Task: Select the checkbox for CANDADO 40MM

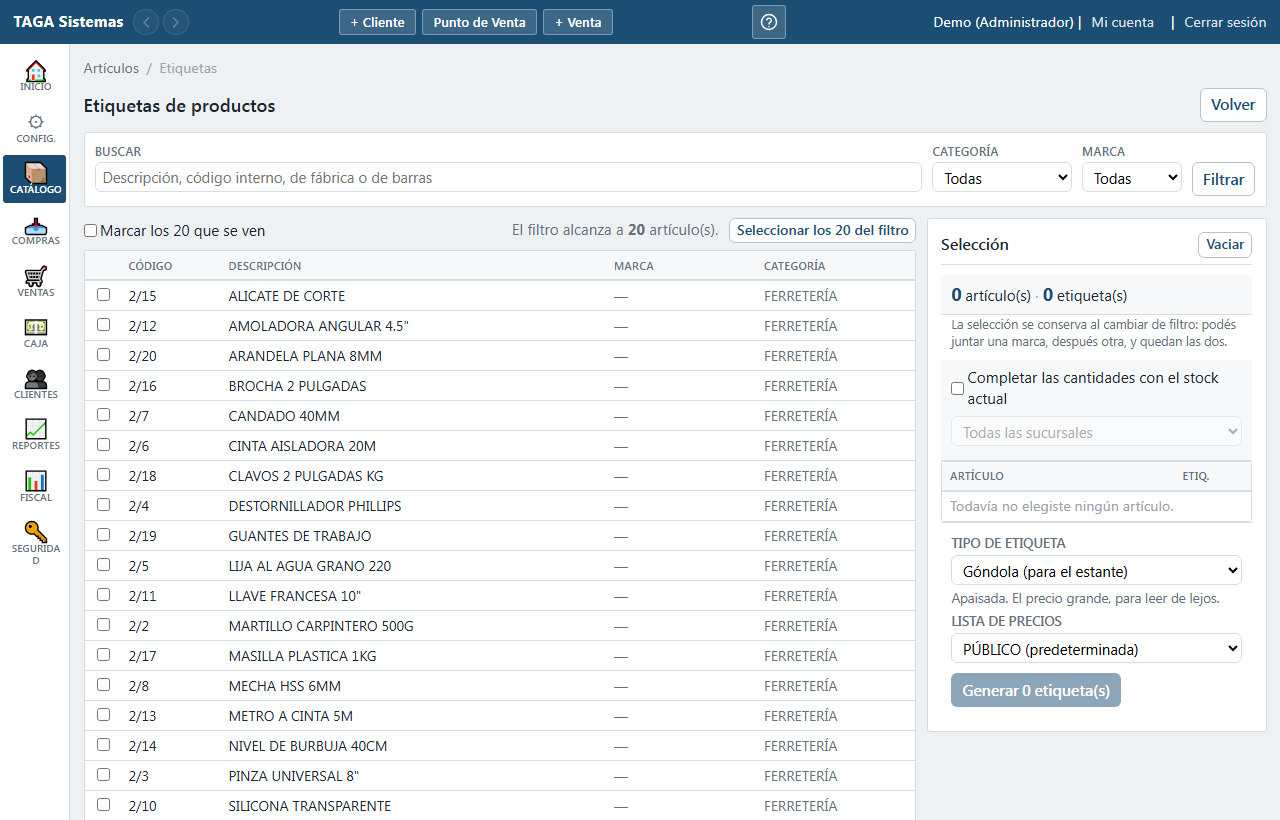Action: [x=103, y=415]
